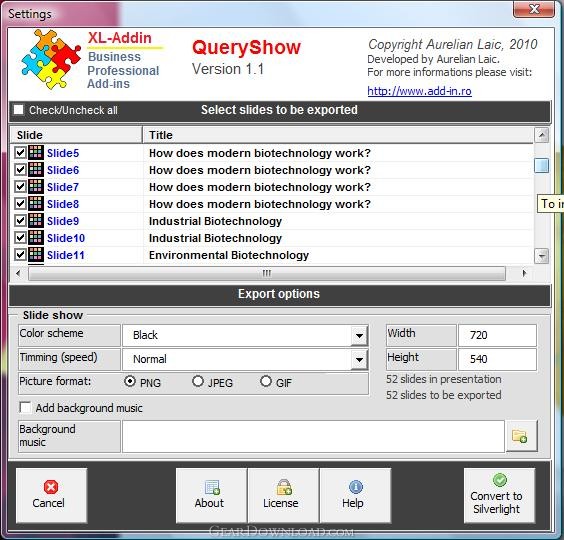Click slide list scroll up arrow
Viewport: 564px width, 540px height.
[x=542, y=135]
